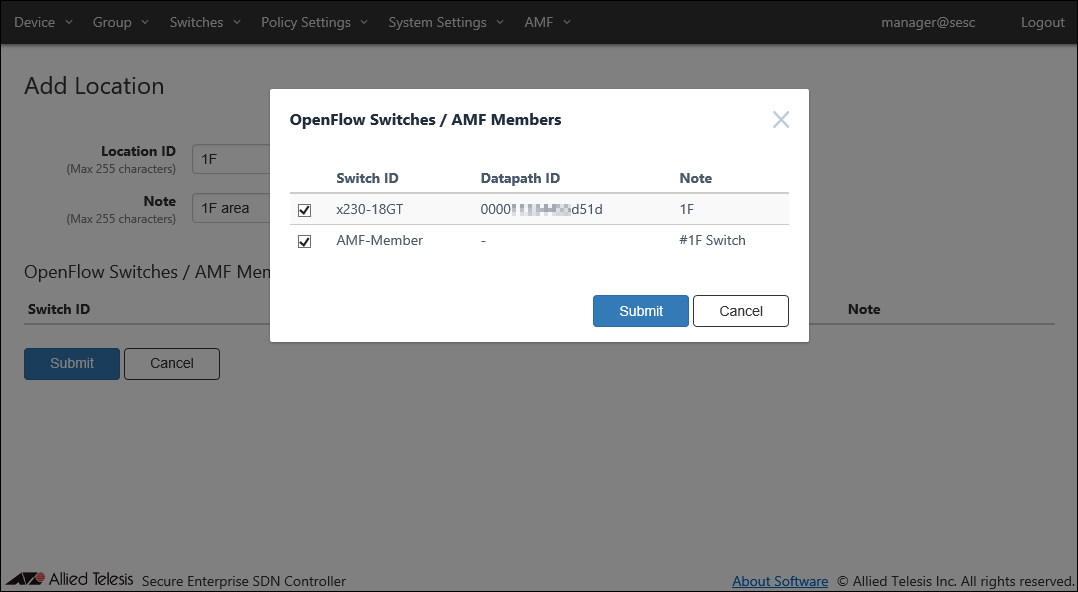Viewport: 1078px width, 592px height.
Task: Expand the Policy Settings menu
Action: click(314, 22)
